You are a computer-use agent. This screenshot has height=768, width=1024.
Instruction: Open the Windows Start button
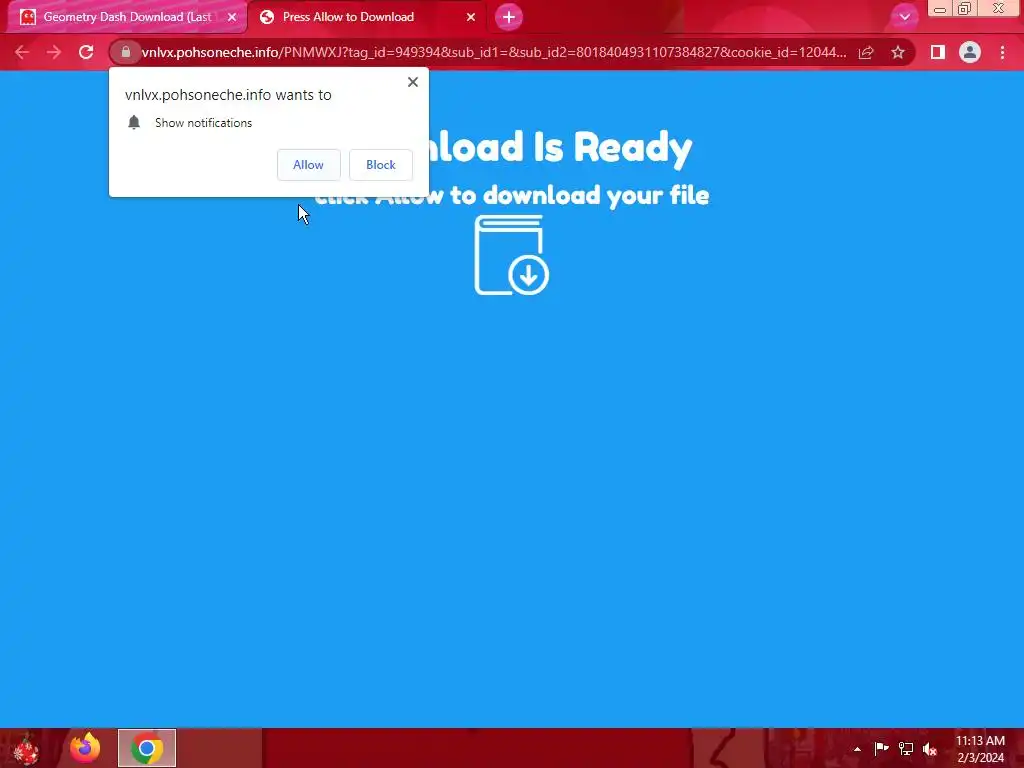[x=26, y=748]
